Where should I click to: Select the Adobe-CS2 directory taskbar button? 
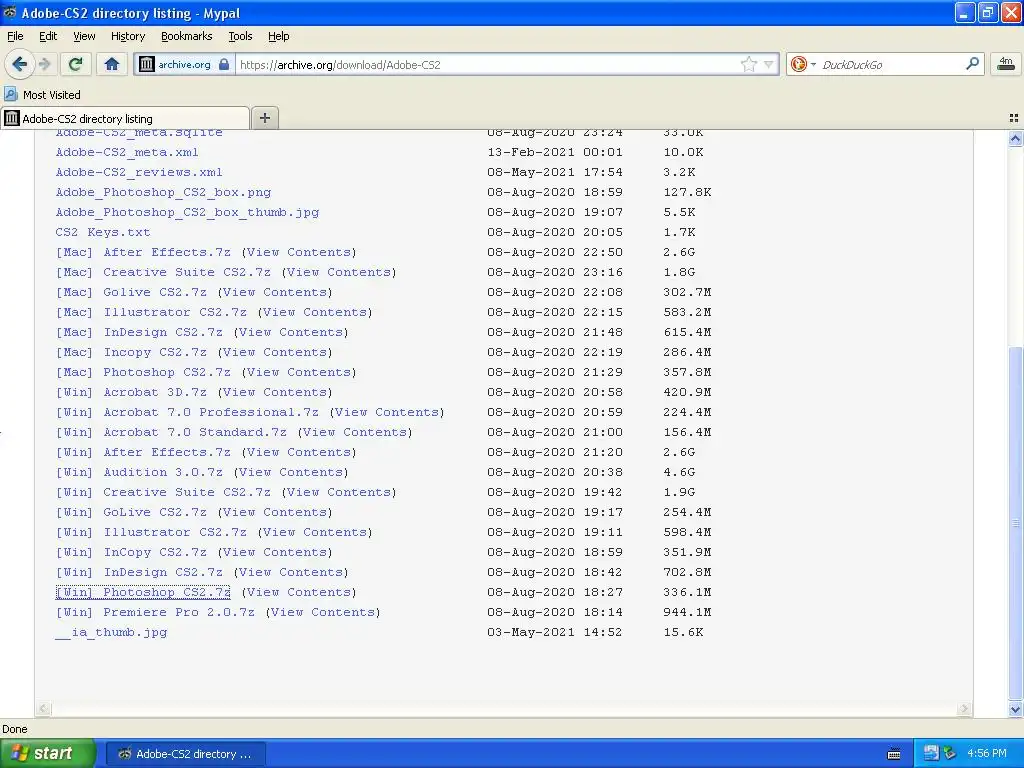tap(185, 754)
